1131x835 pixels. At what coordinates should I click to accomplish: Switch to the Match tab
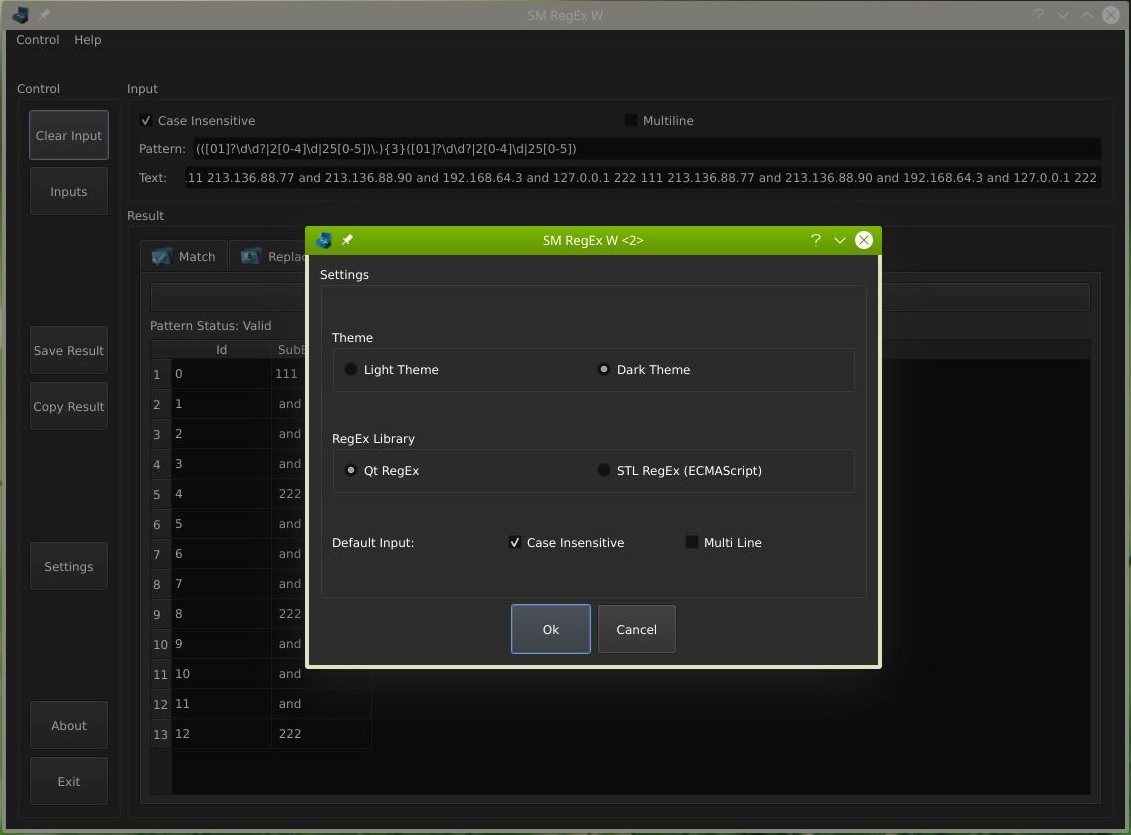[184, 257]
